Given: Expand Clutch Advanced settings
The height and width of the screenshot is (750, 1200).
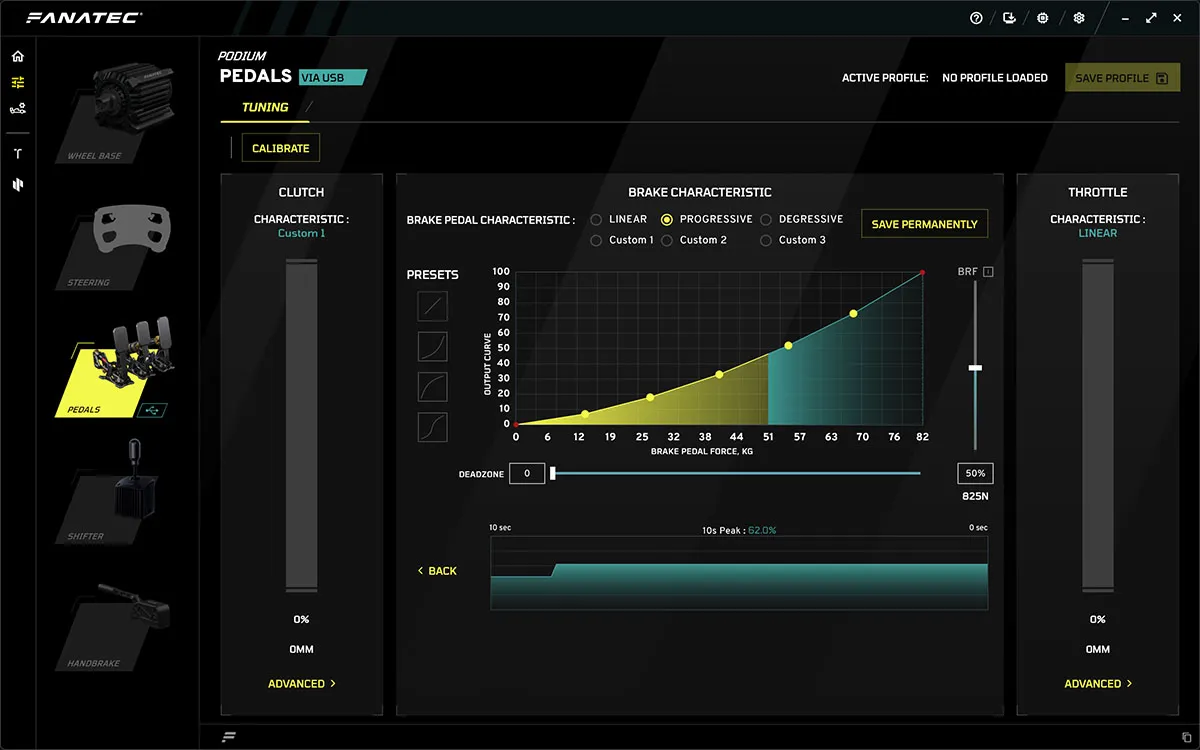Looking at the screenshot, I should coord(301,684).
